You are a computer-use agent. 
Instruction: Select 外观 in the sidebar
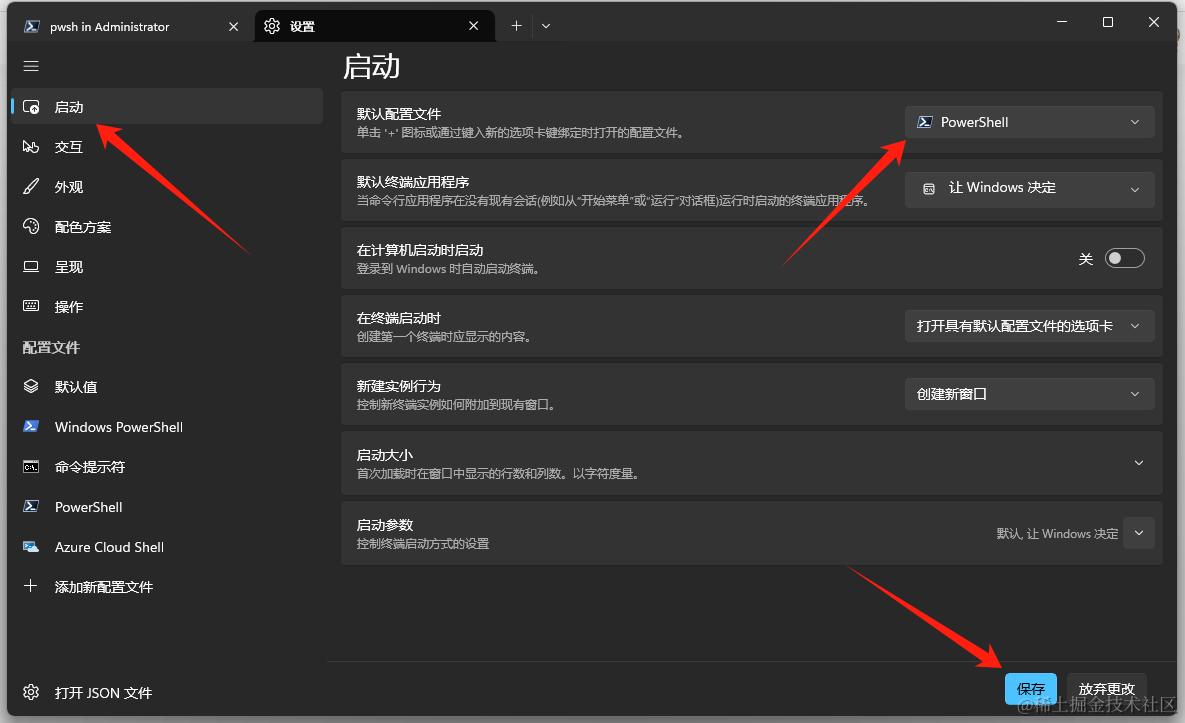pos(166,187)
